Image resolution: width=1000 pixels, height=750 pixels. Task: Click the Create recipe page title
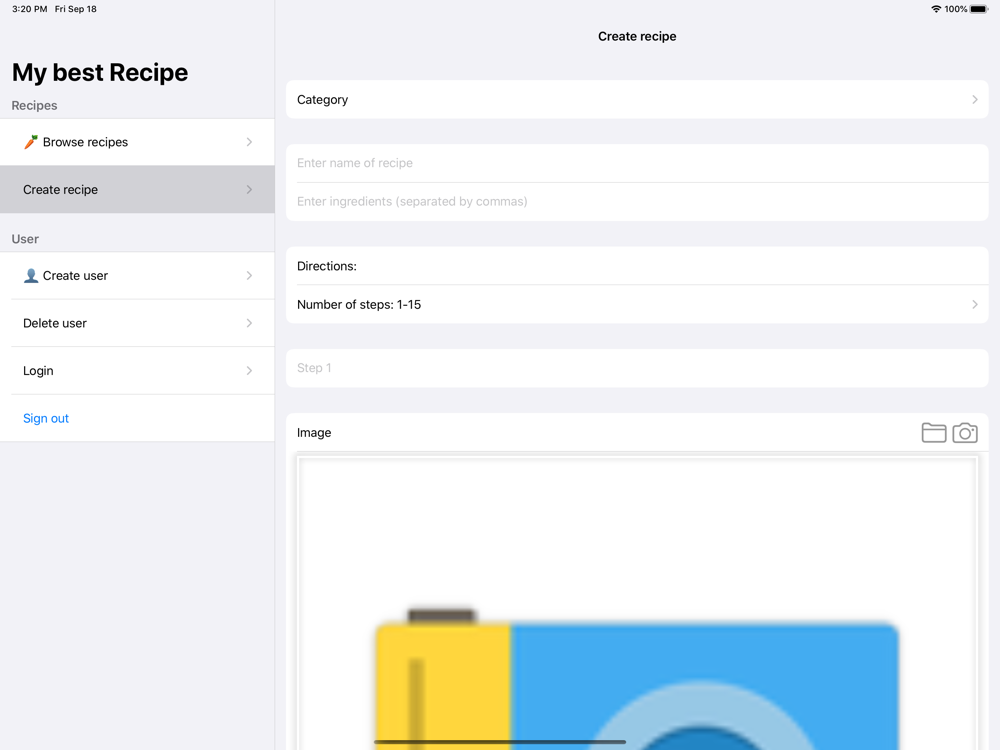pyautogui.click(x=637, y=36)
